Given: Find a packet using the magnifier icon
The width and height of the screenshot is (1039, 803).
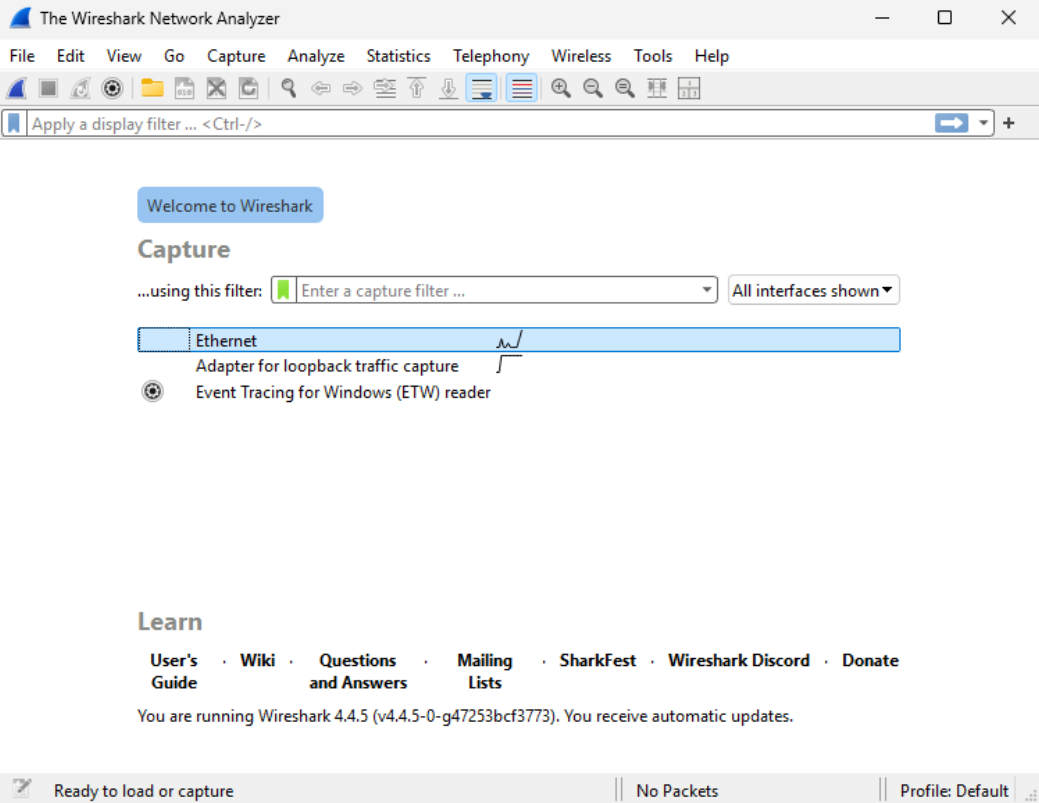Looking at the screenshot, I should pyautogui.click(x=288, y=88).
